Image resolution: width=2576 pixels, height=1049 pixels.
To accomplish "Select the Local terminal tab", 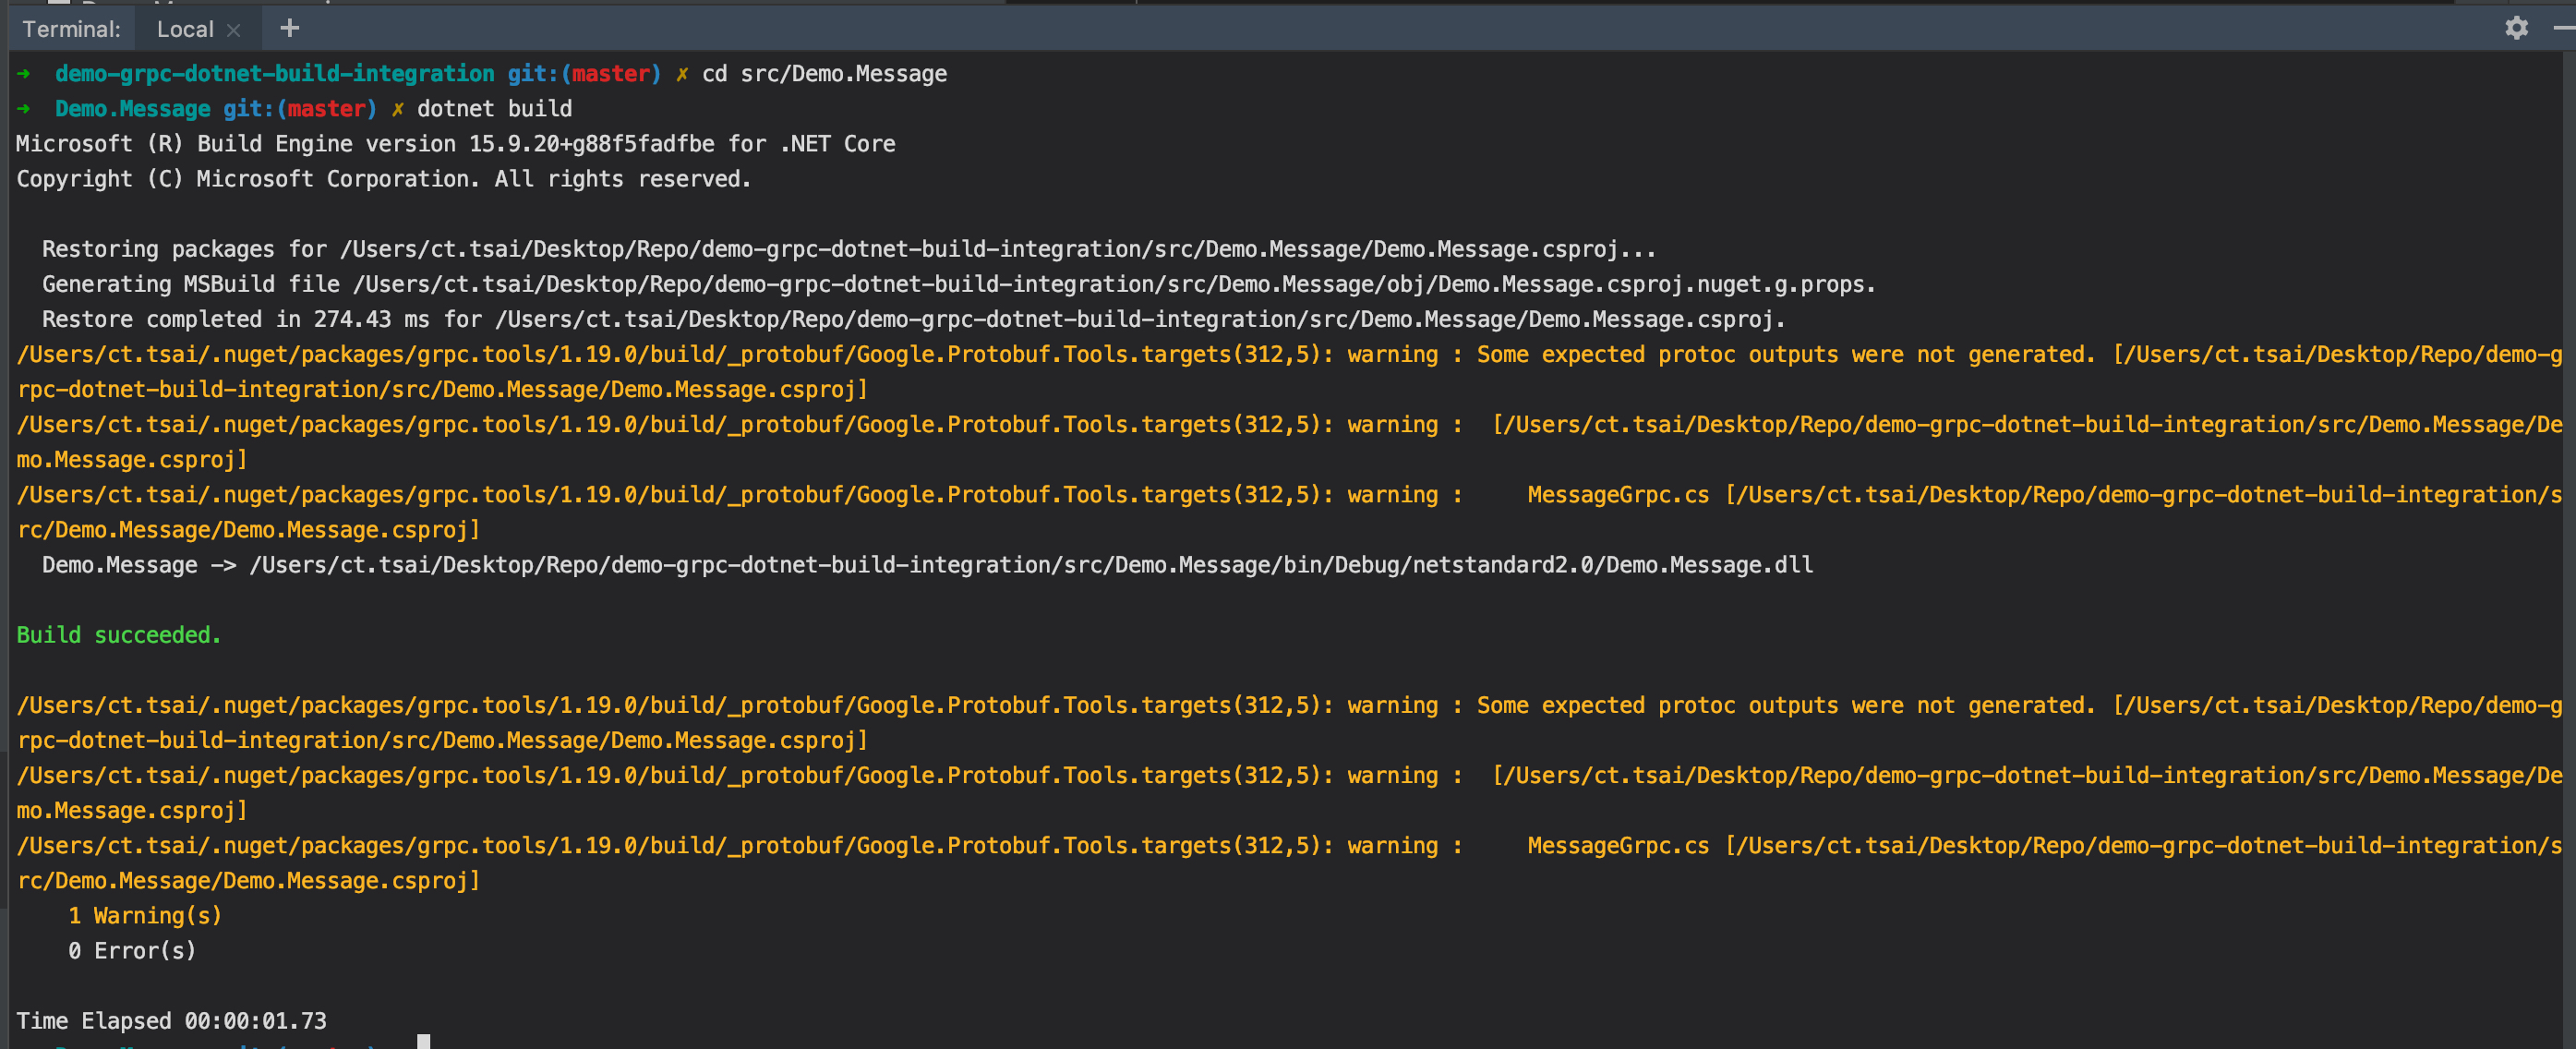I will click(185, 29).
